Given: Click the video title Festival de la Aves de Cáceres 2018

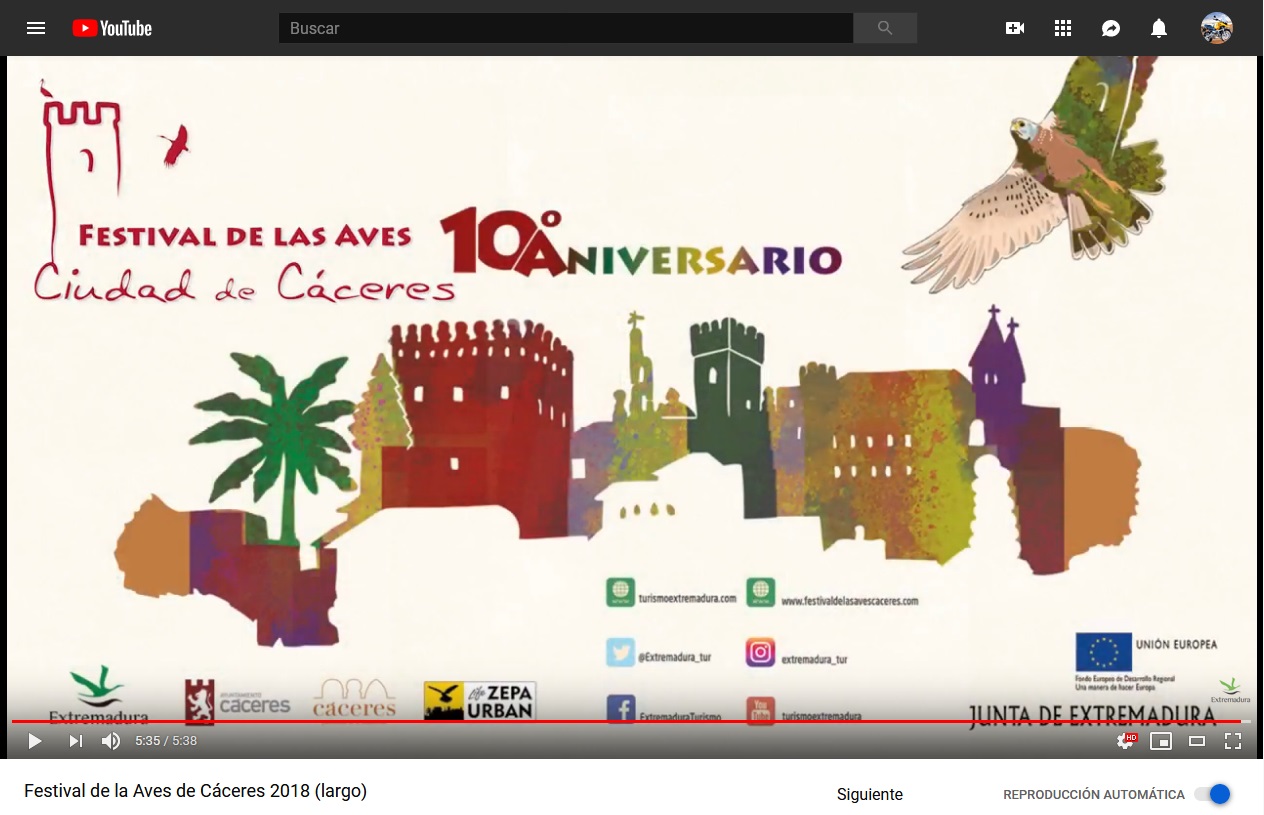Looking at the screenshot, I should [196, 791].
